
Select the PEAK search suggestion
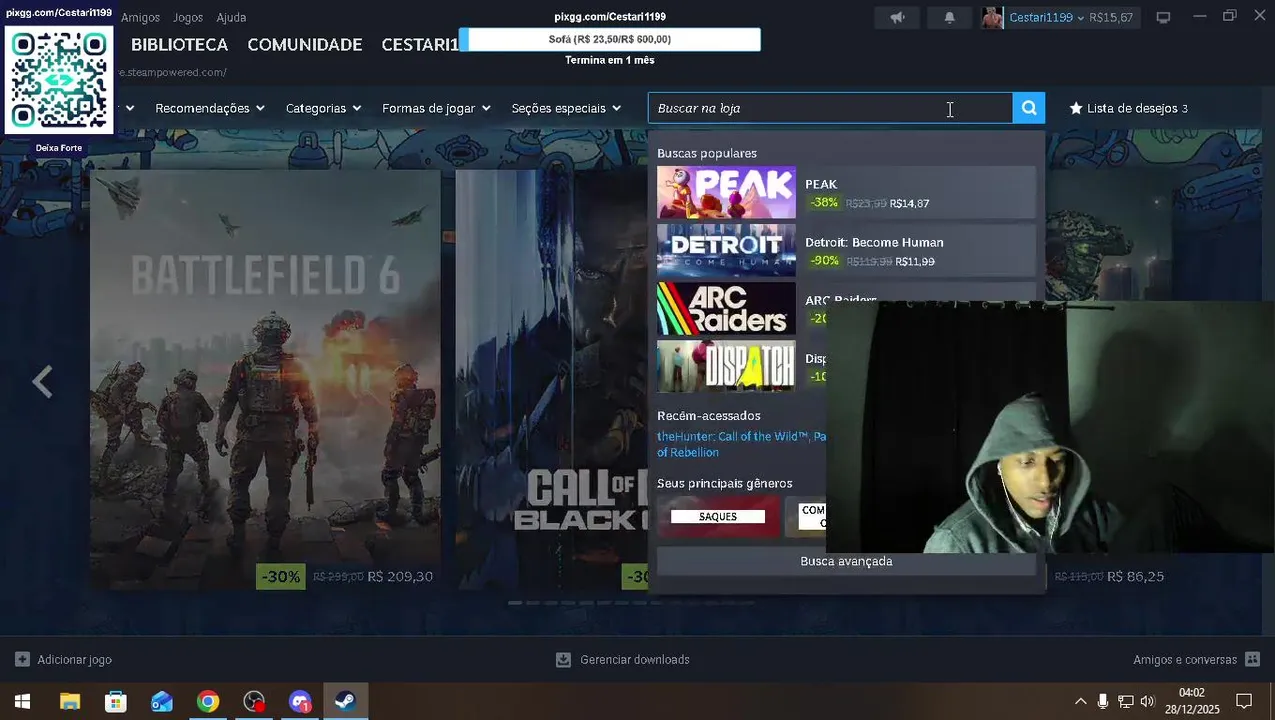coord(846,192)
